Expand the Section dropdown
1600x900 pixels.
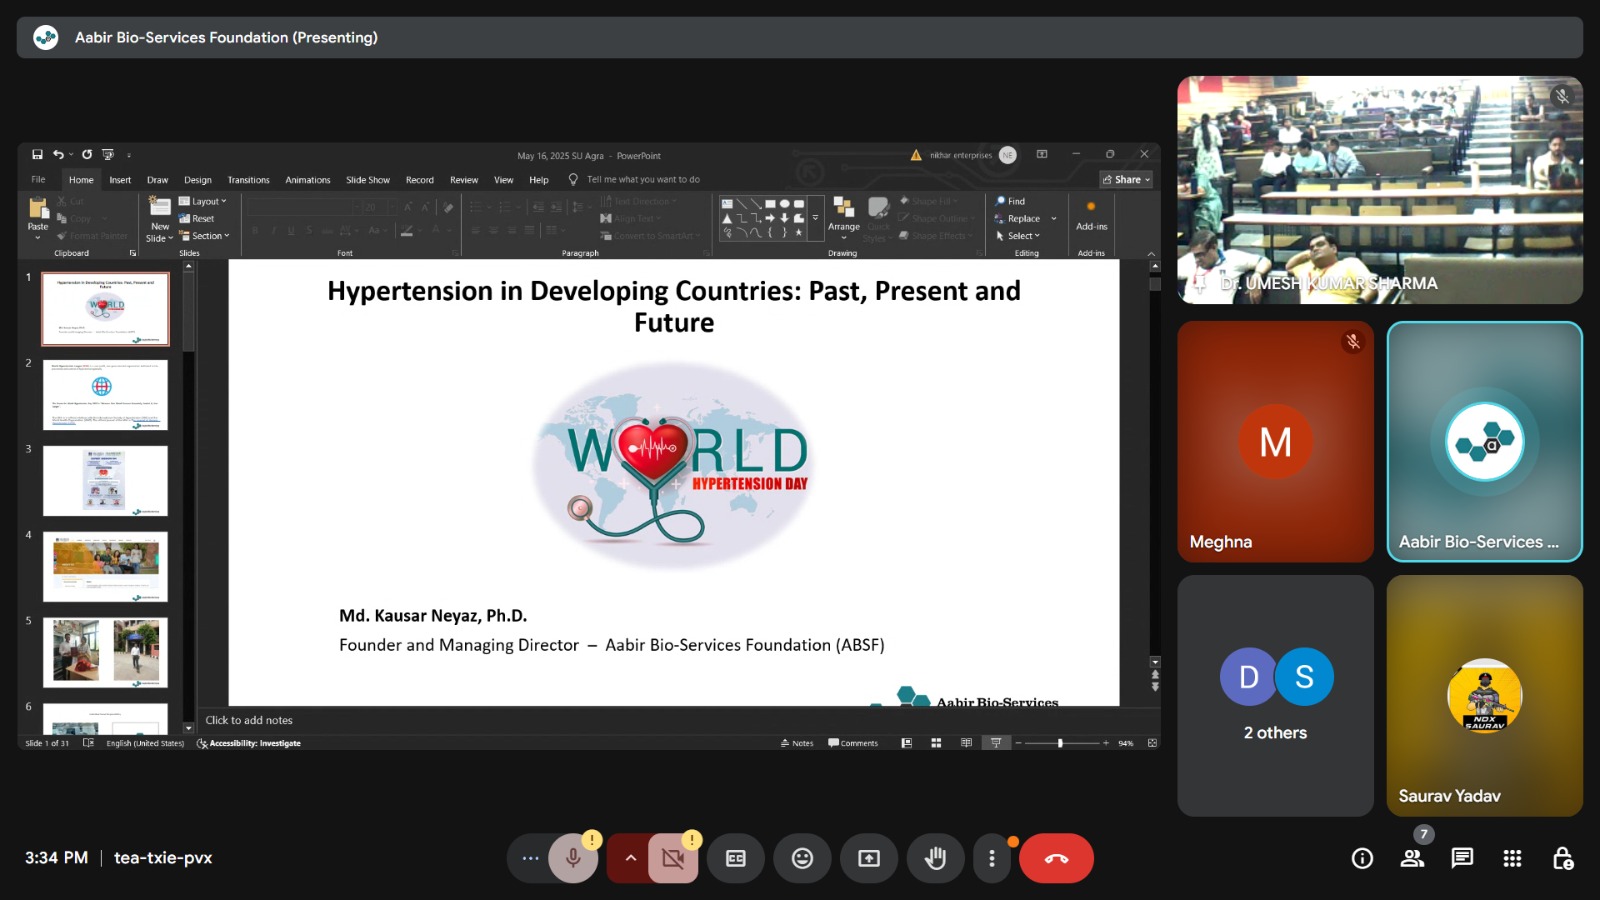pos(205,236)
